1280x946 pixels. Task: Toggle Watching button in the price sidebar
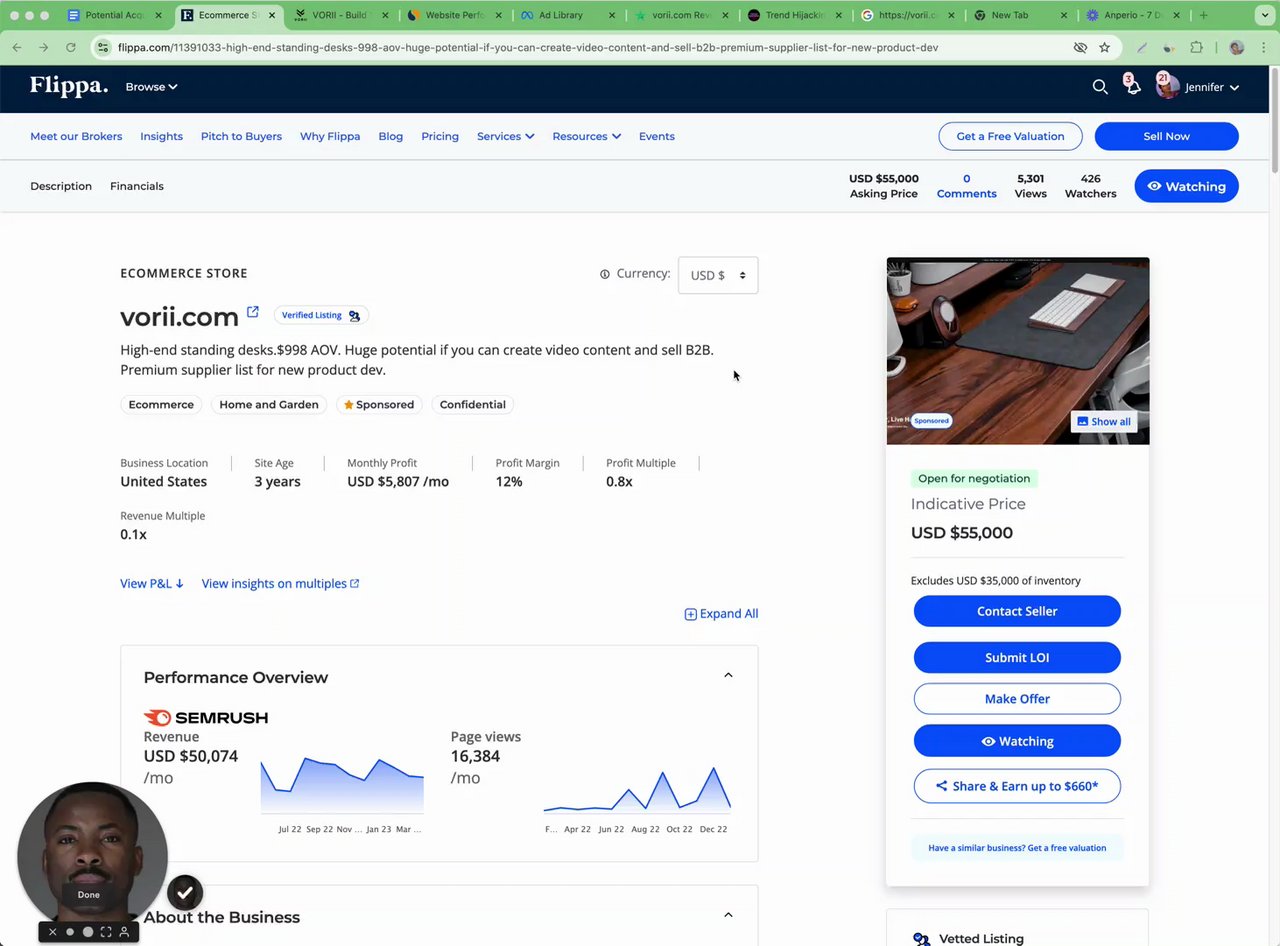1017,741
